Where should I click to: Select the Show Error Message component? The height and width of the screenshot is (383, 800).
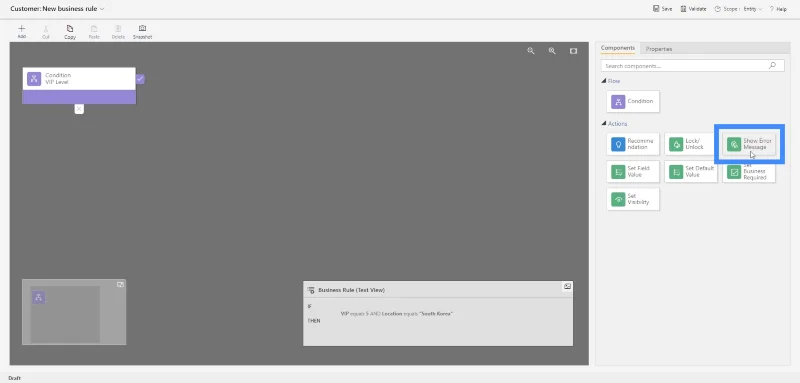pyautogui.click(x=748, y=144)
